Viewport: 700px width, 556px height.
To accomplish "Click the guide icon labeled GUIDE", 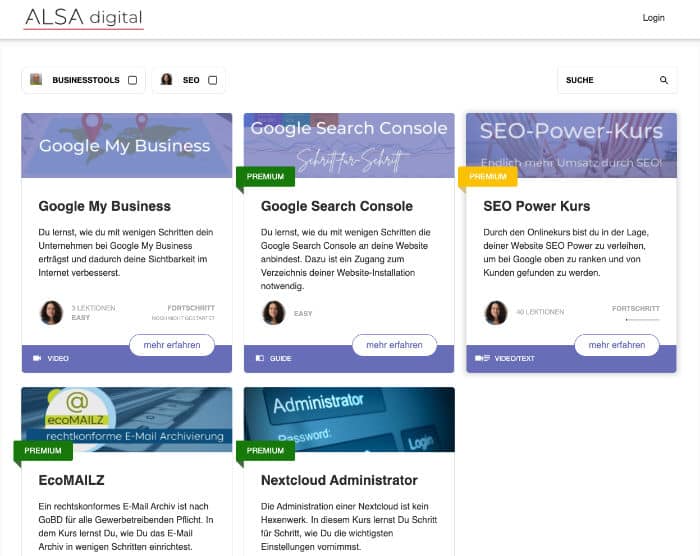I will click(x=260, y=358).
